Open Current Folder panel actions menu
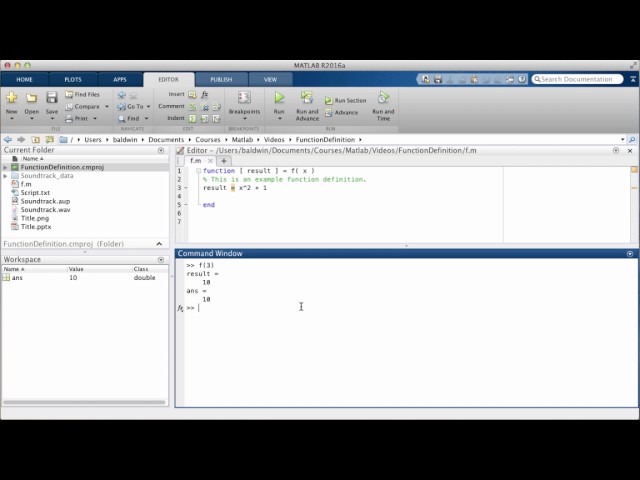This screenshot has height=480, width=640. [161, 151]
